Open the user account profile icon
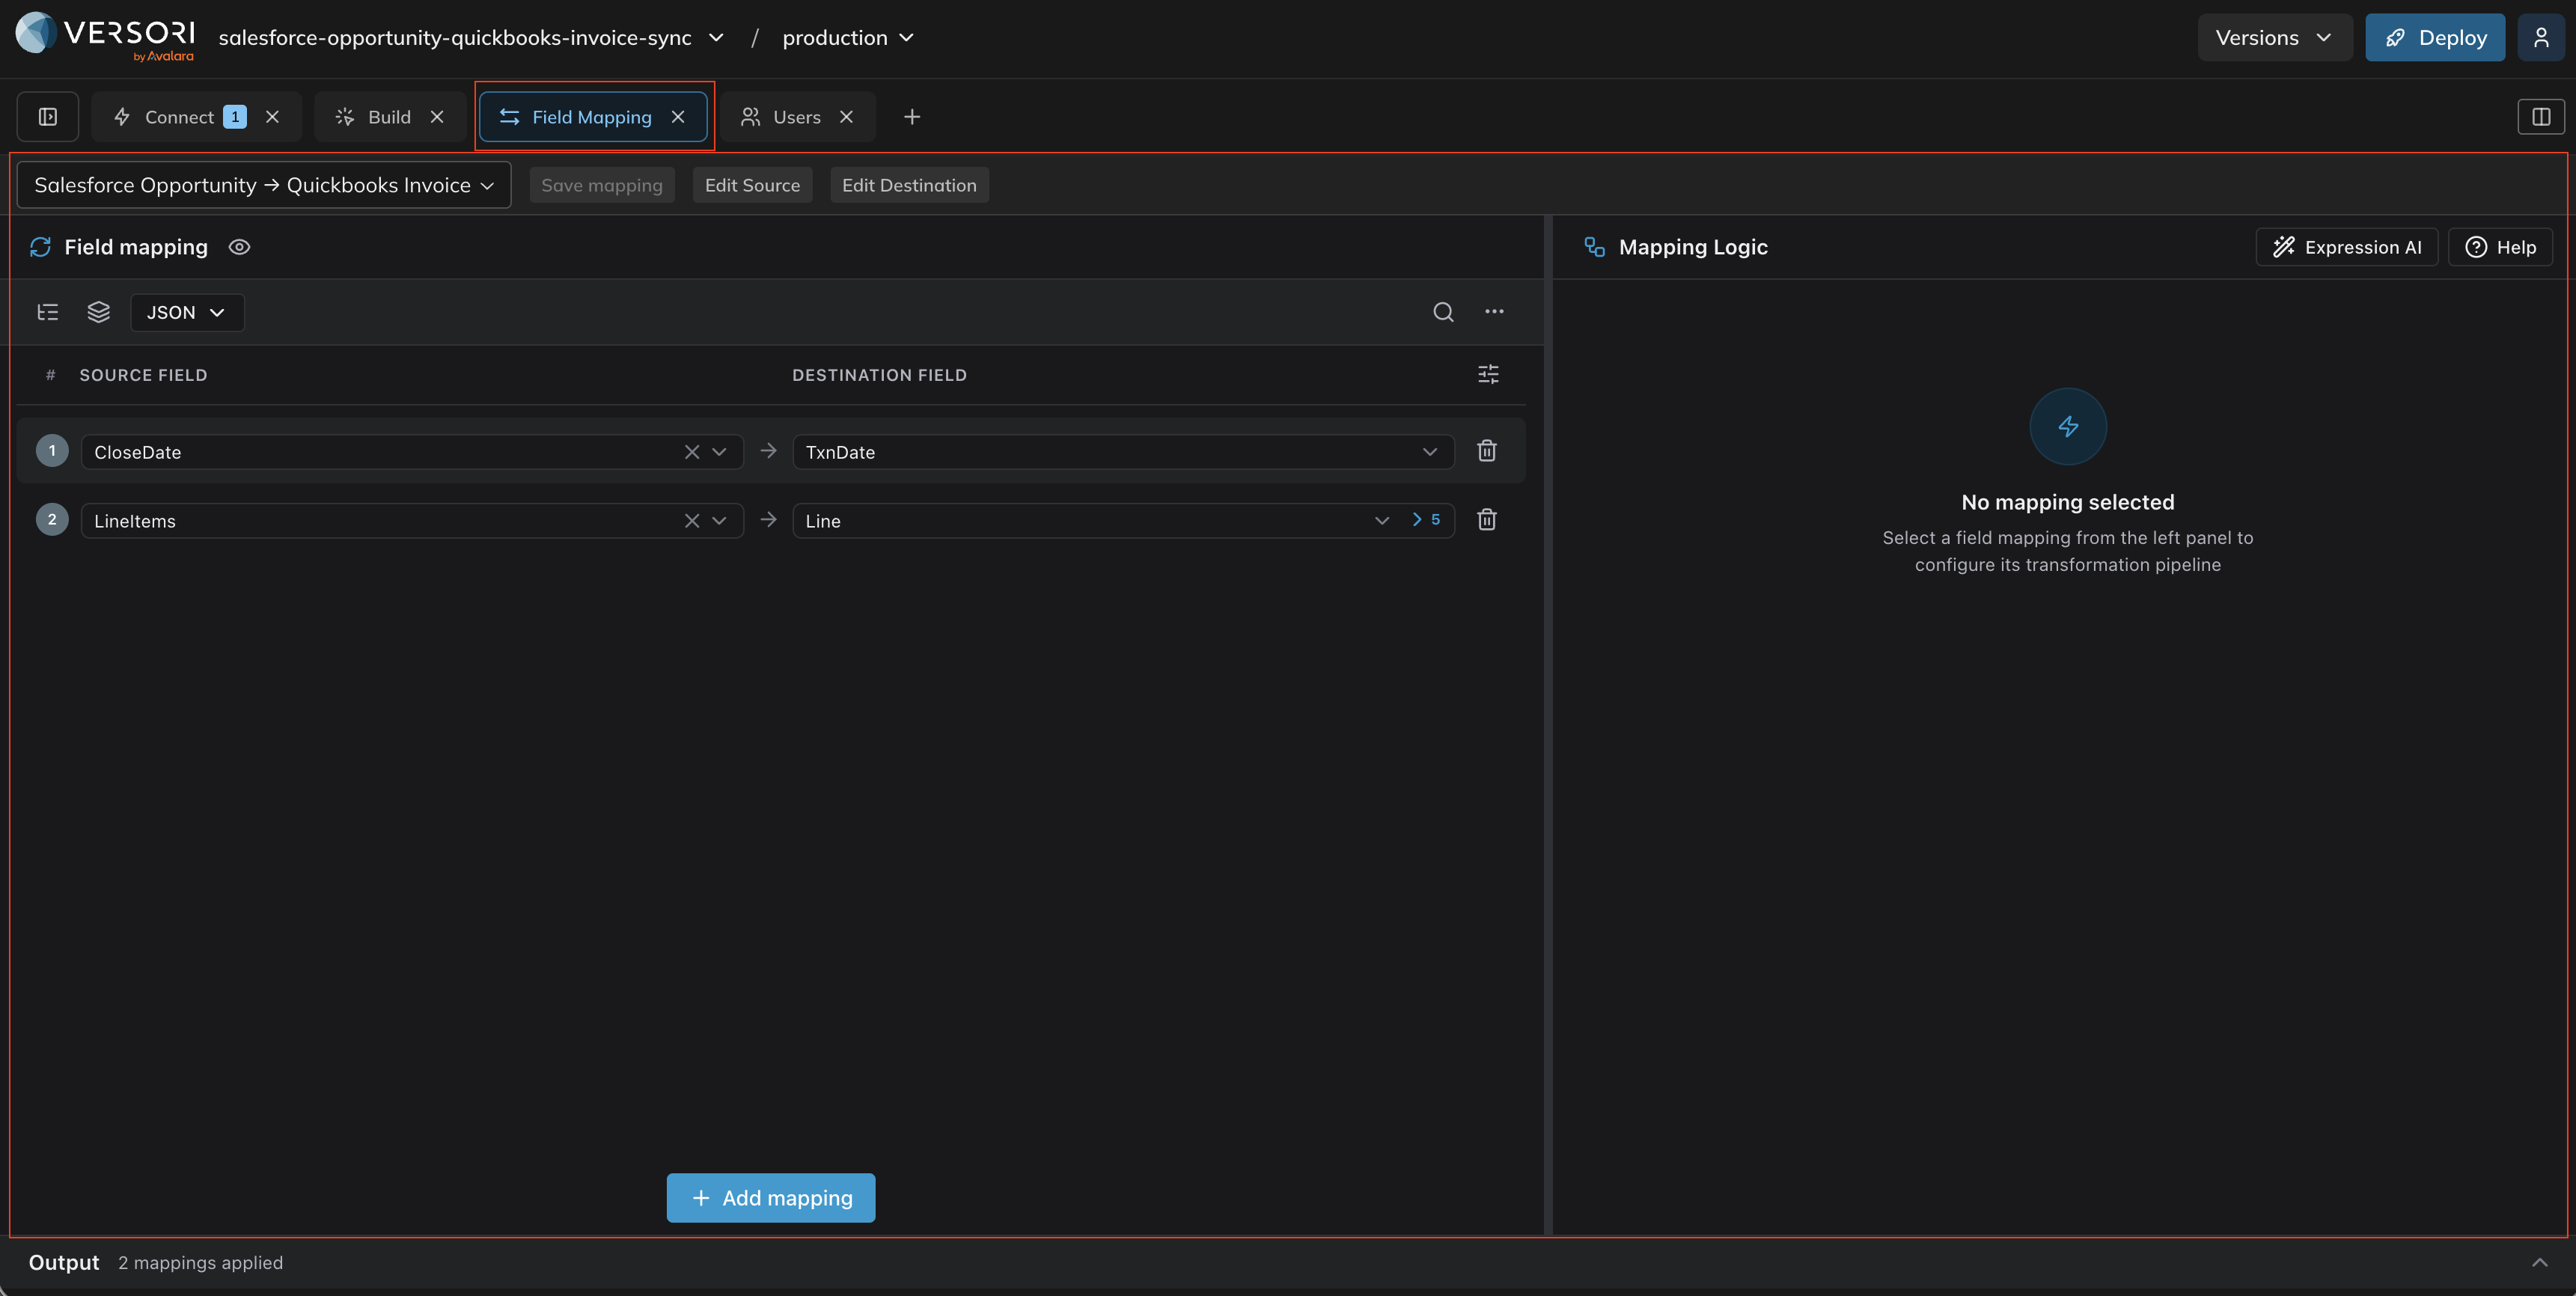 click(2540, 38)
